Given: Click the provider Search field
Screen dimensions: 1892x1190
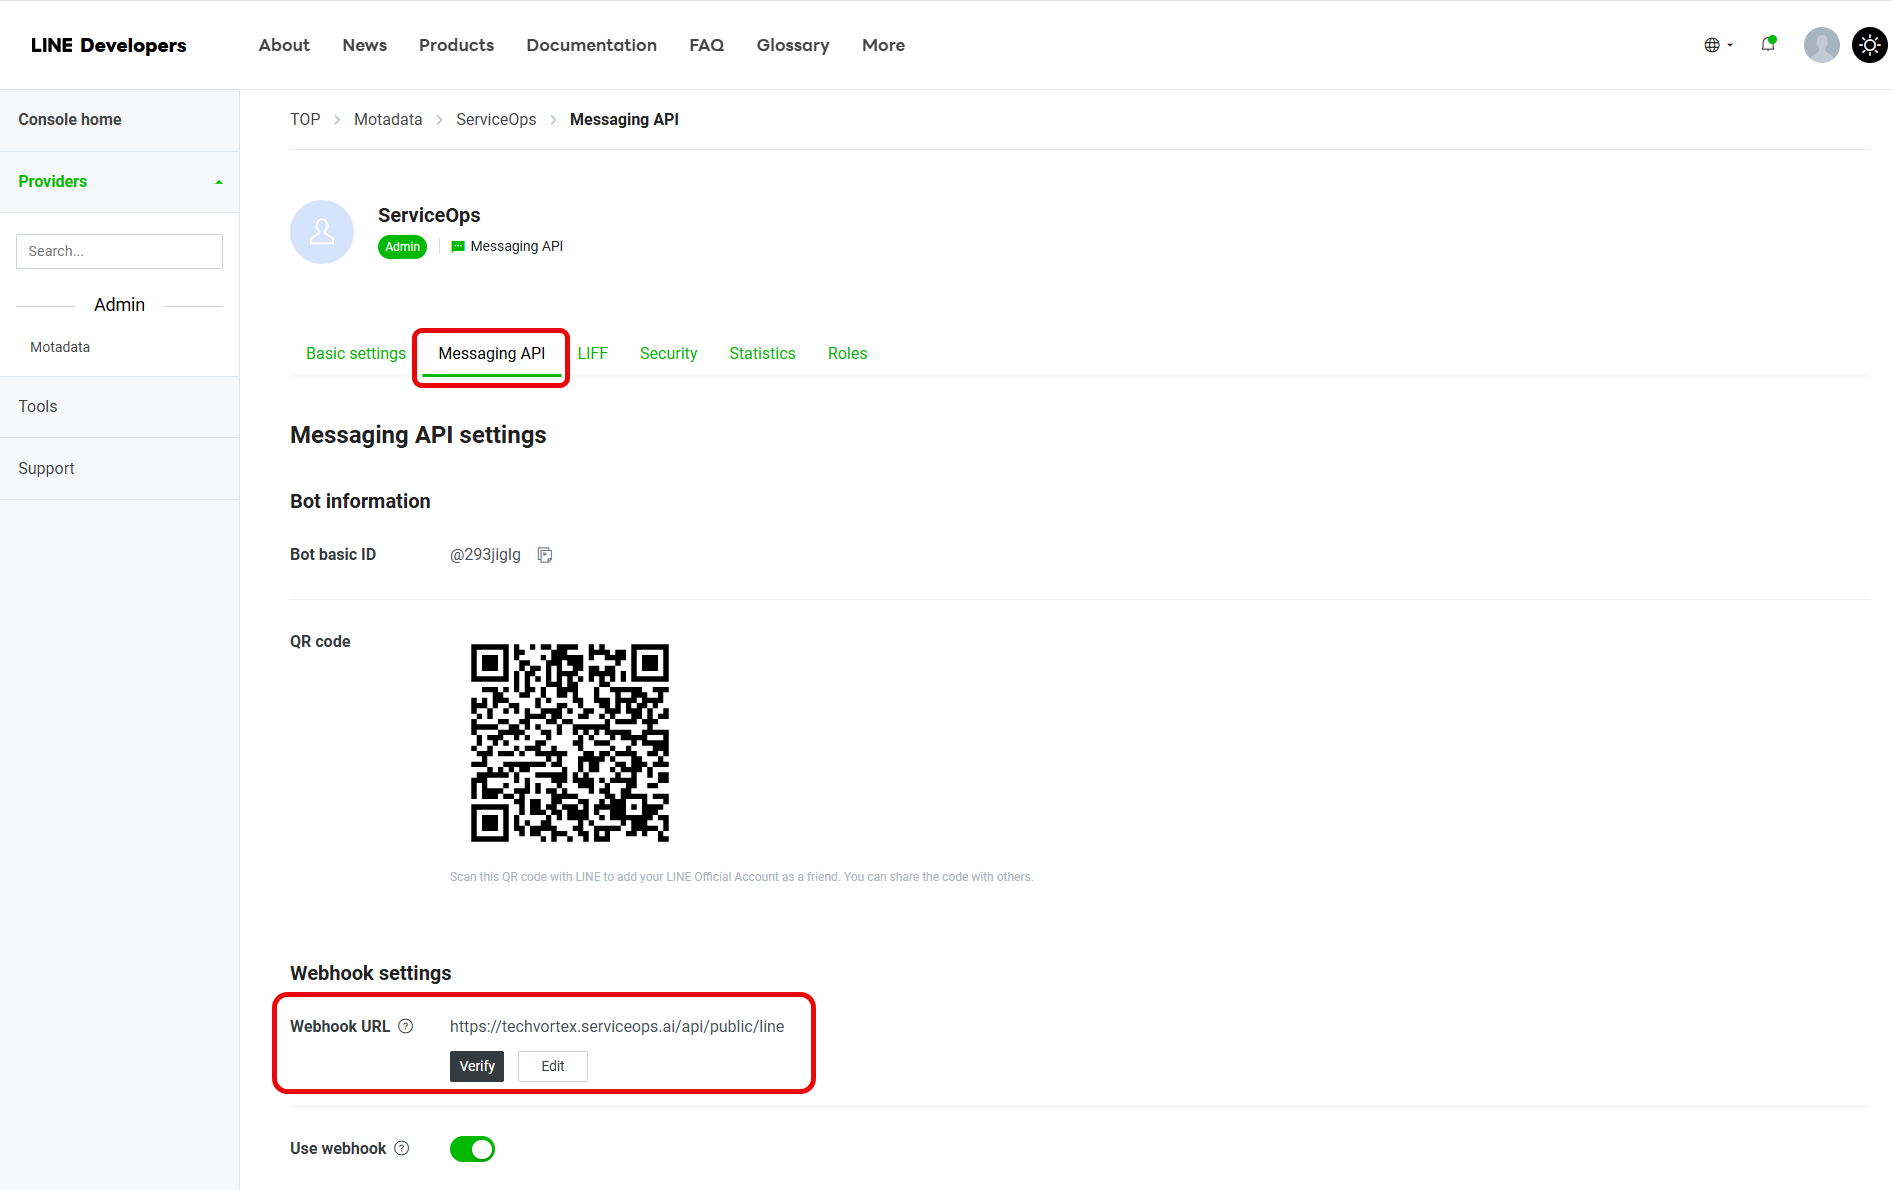Looking at the screenshot, I should (x=119, y=251).
